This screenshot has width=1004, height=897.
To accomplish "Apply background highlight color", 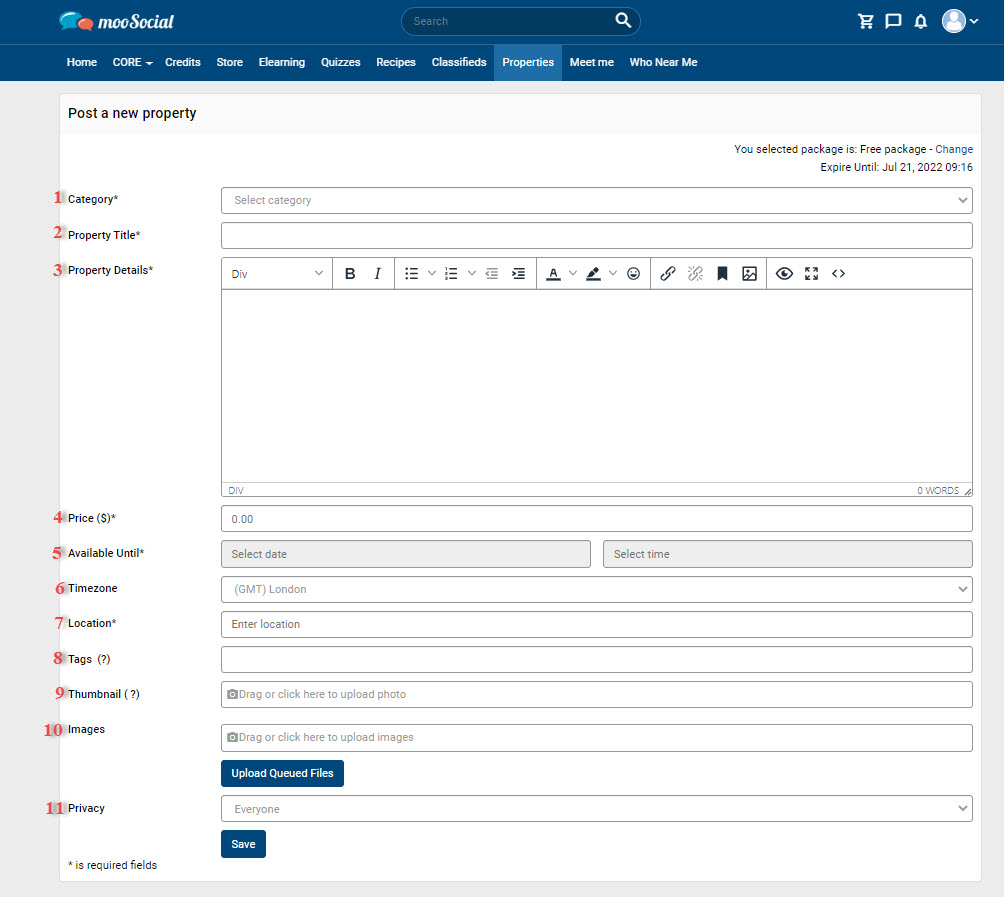I will (593, 273).
